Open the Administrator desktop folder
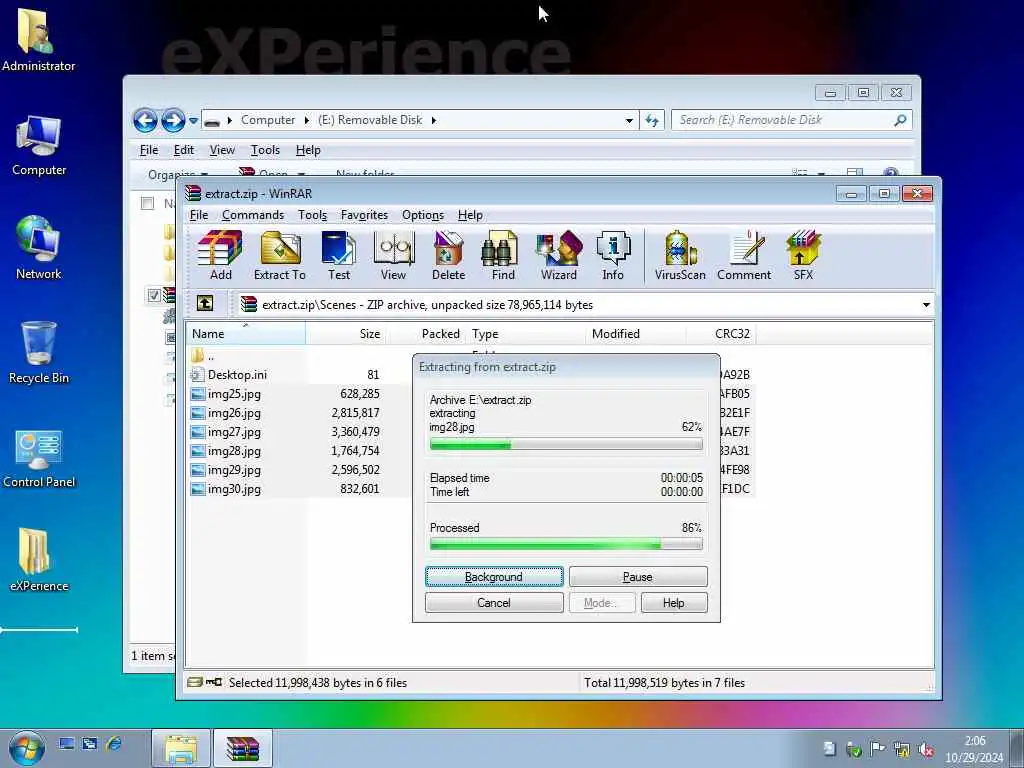The image size is (1024, 768). click(x=38, y=40)
